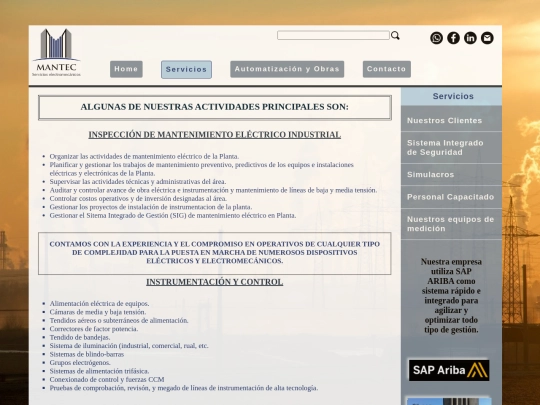Click the 'Nuestra empresa utiliza SAP ARIBA' paragraph

451,295
